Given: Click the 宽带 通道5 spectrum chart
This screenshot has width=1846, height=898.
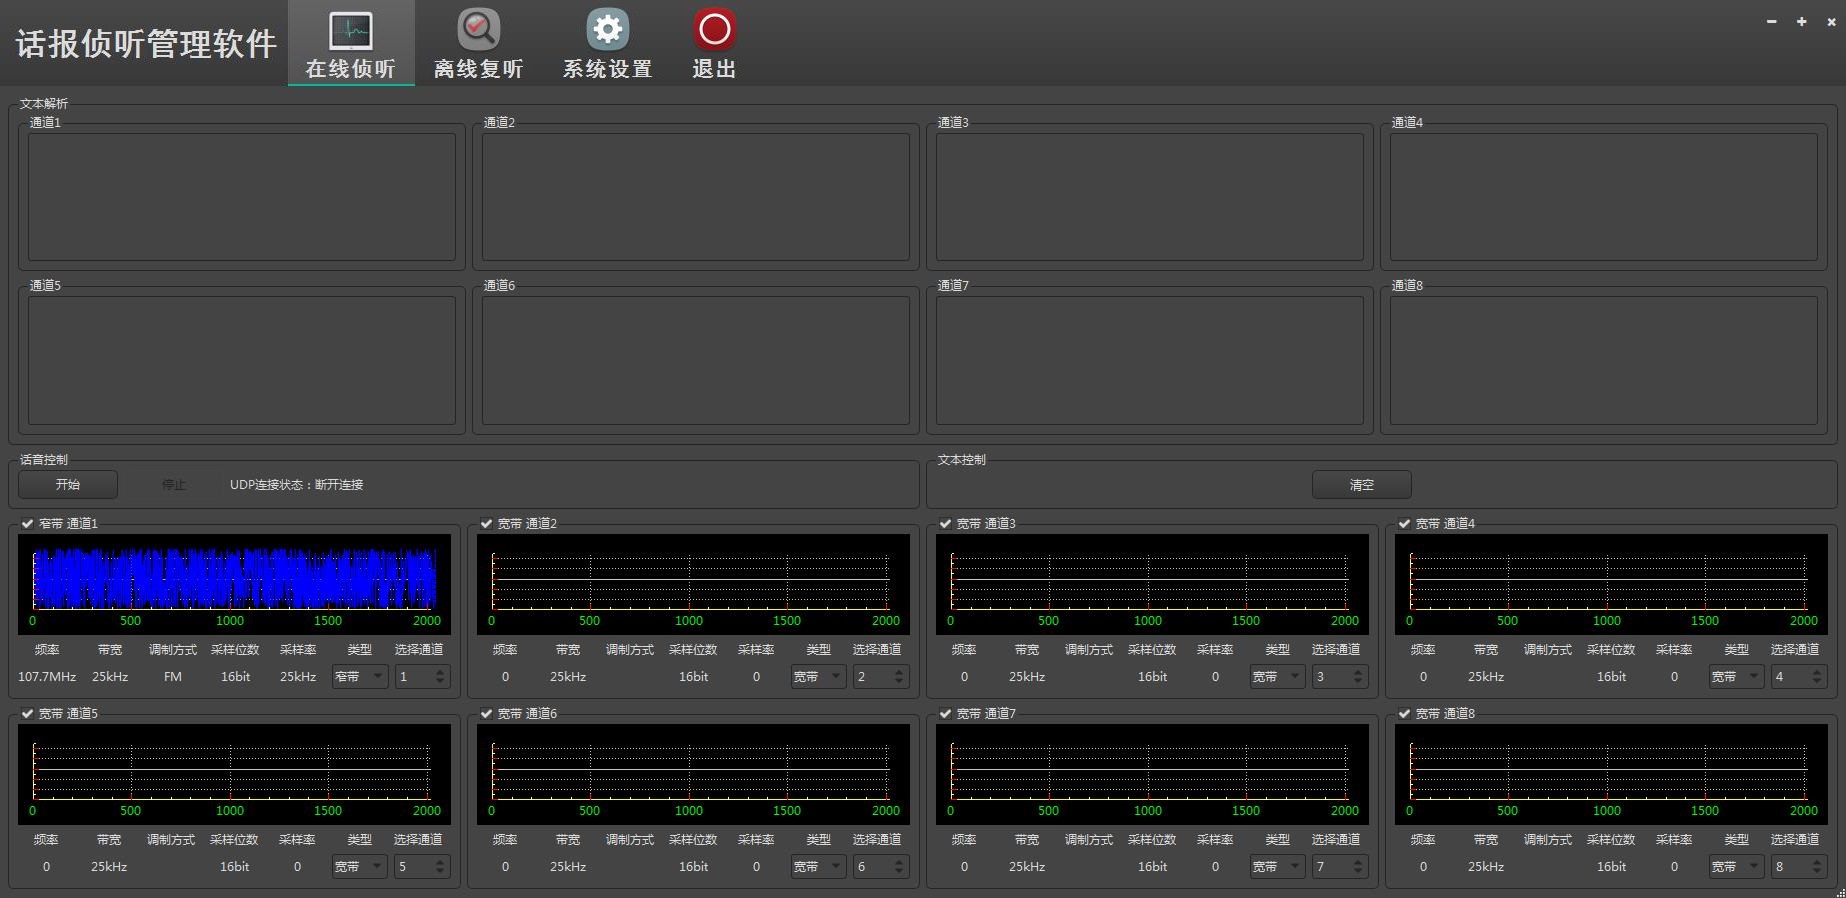Looking at the screenshot, I should click(x=234, y=774).
